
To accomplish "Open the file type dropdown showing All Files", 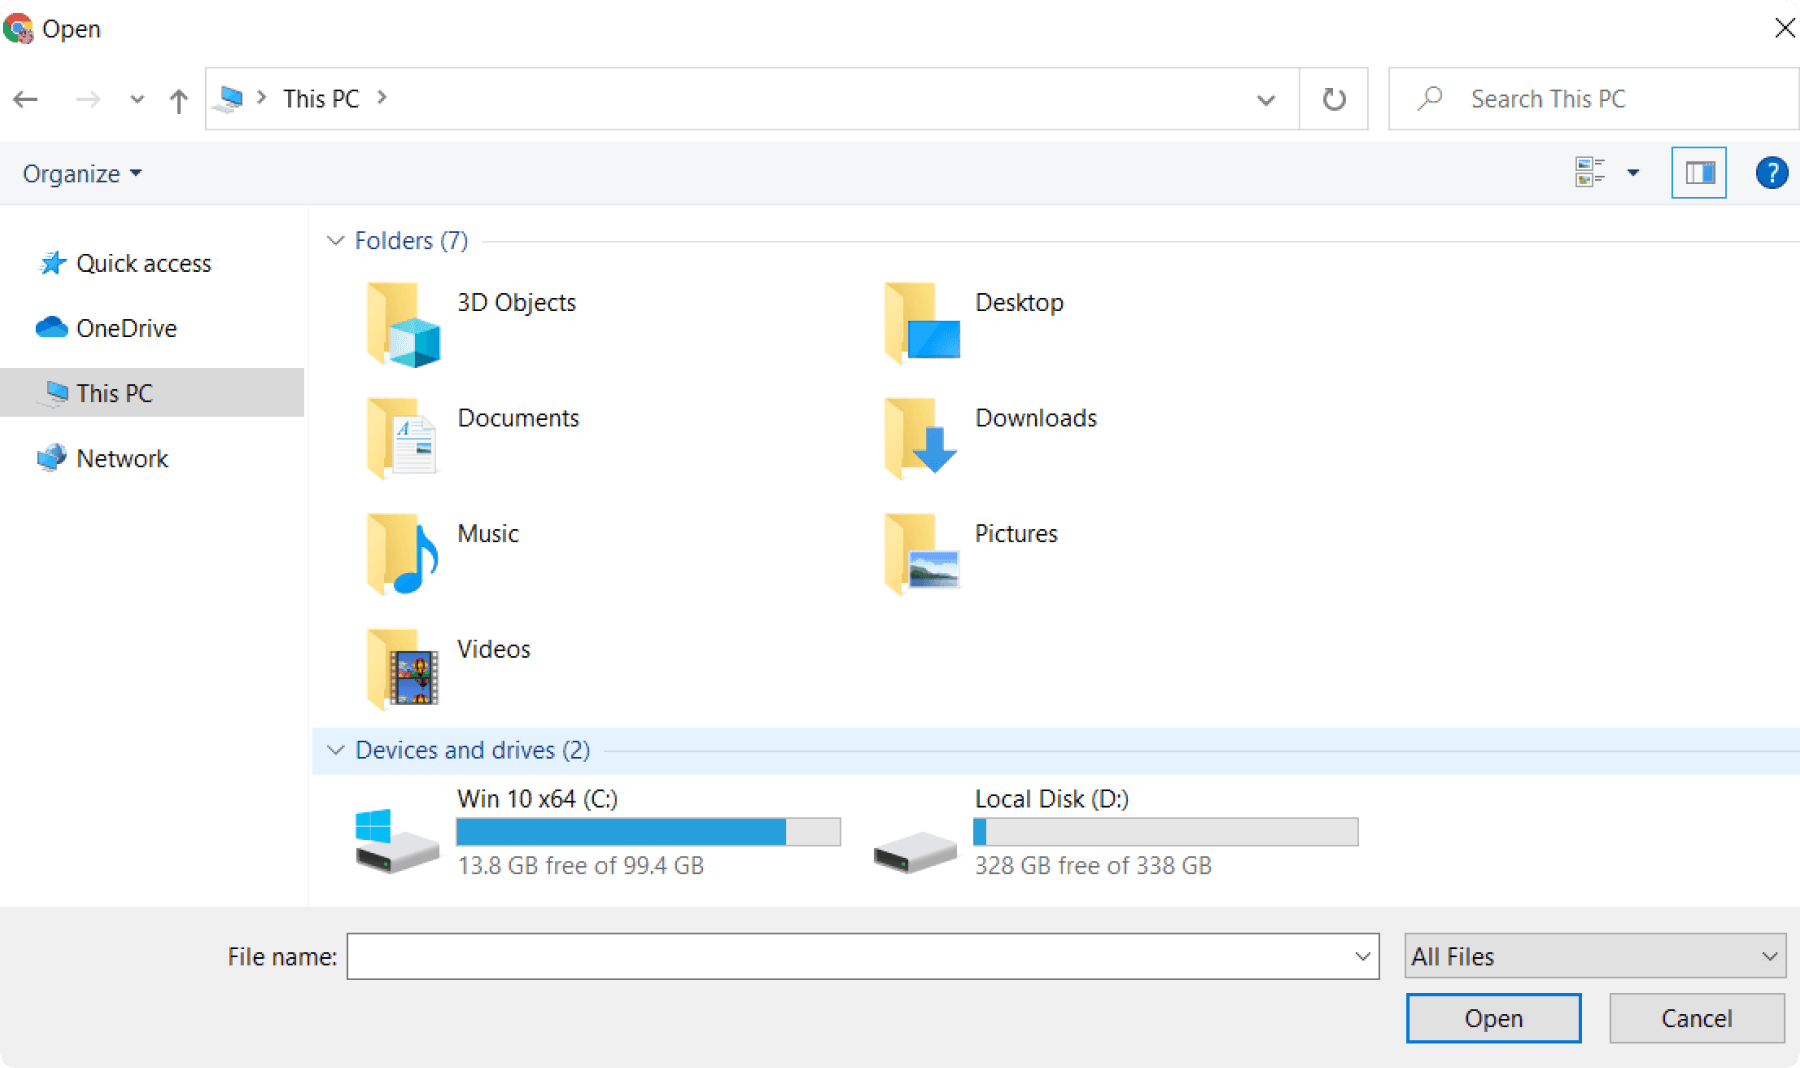I will (x=1594, y=956).
